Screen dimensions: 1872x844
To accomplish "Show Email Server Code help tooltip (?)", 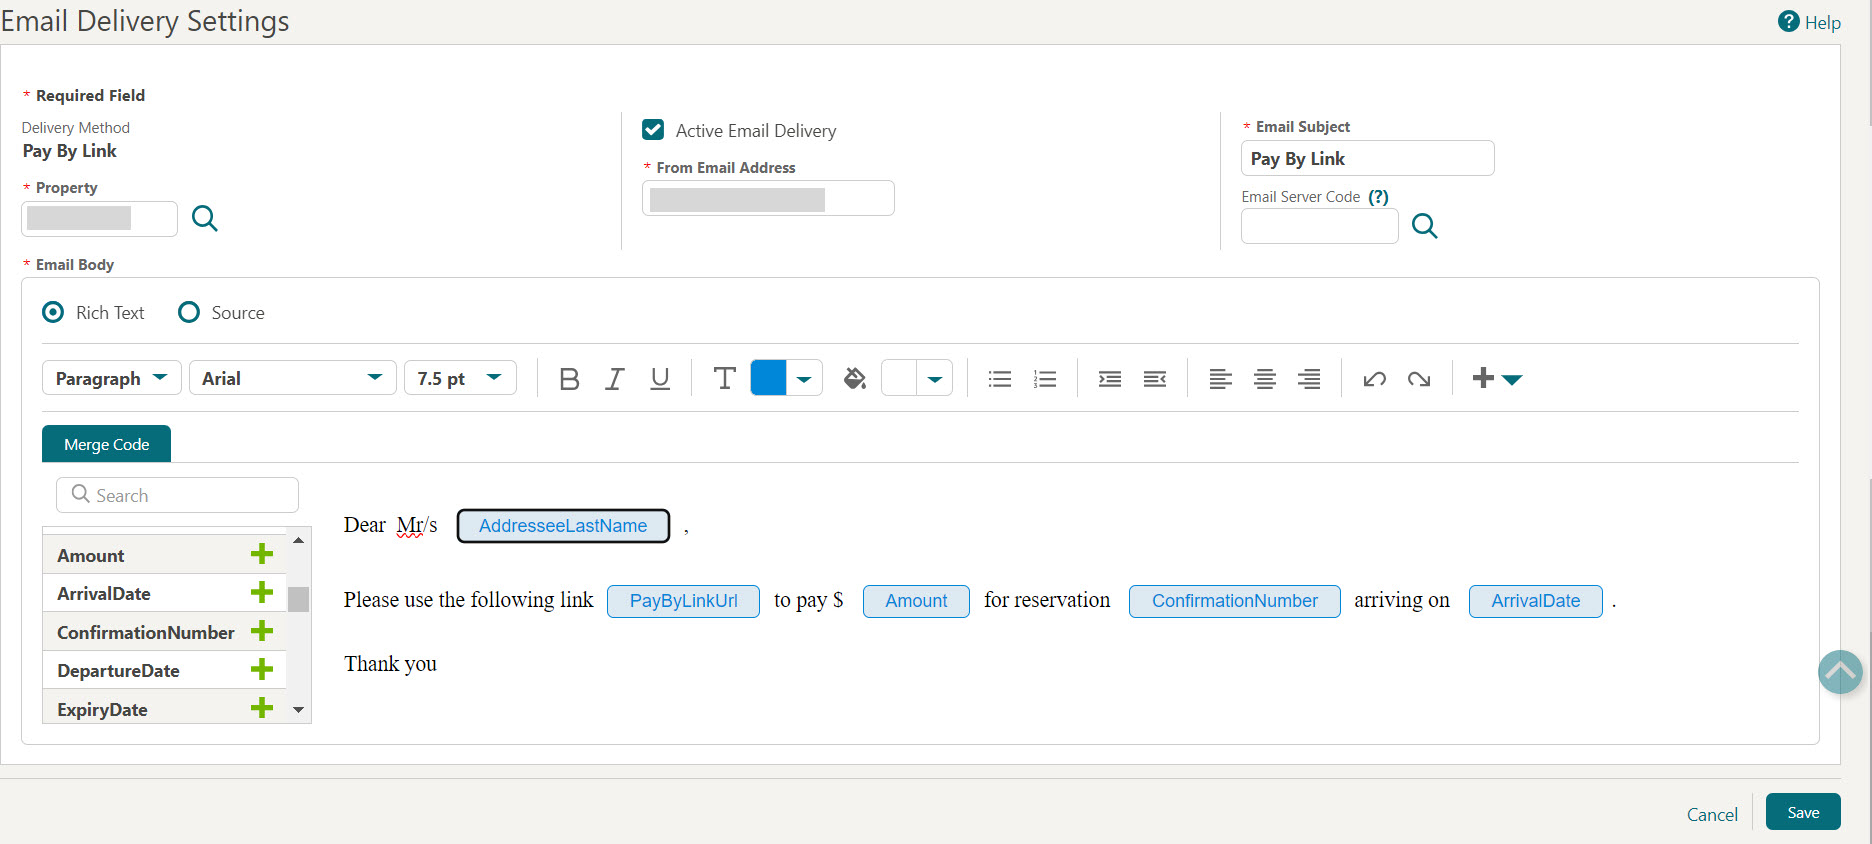I will coord(1378,197).
